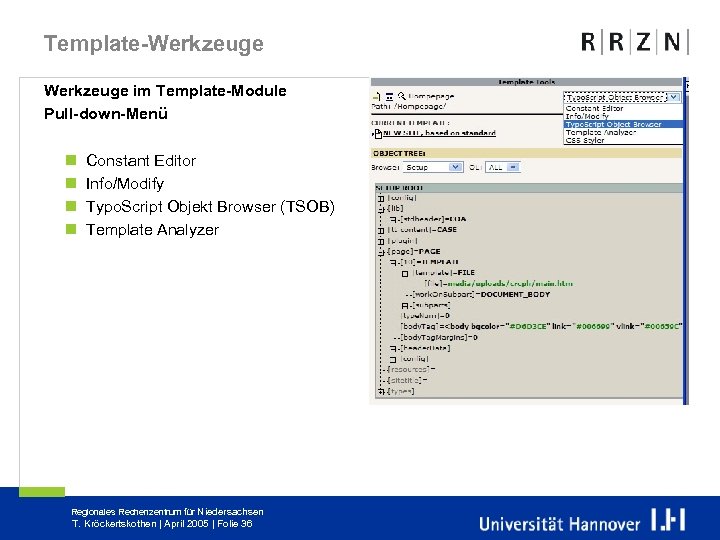This screenshot has width=720, height=540.
Task: Click the Path: /Homepage/ text
Action: tap(409, 107)
